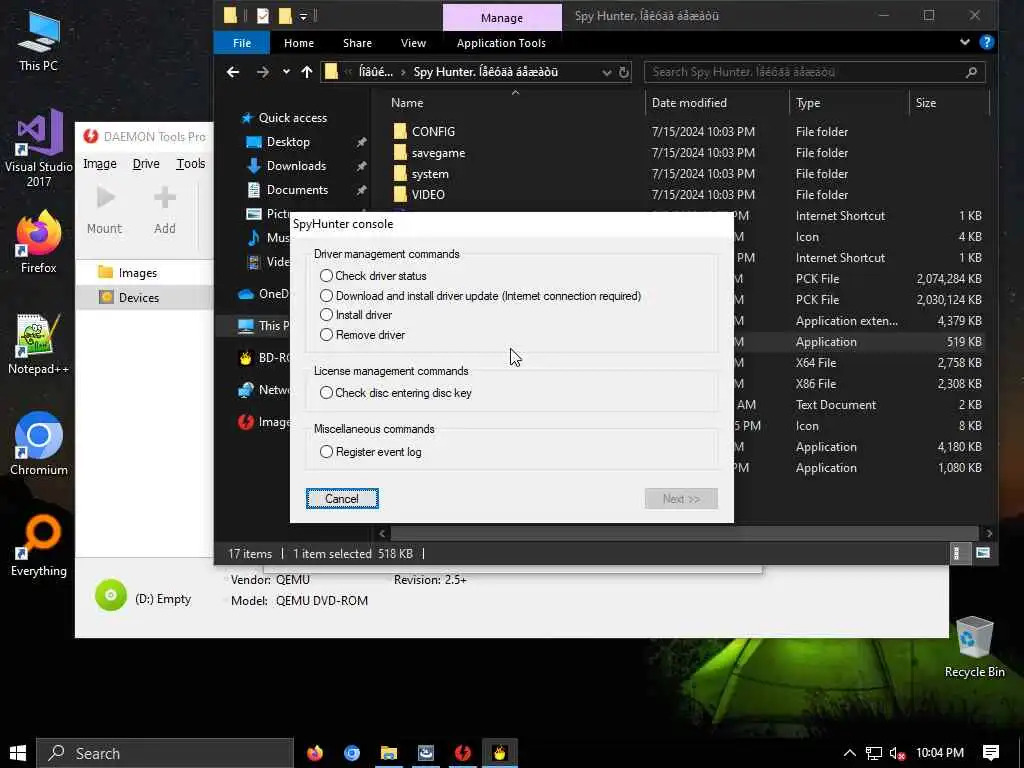Open the Recycle Bin

[974, 647]
